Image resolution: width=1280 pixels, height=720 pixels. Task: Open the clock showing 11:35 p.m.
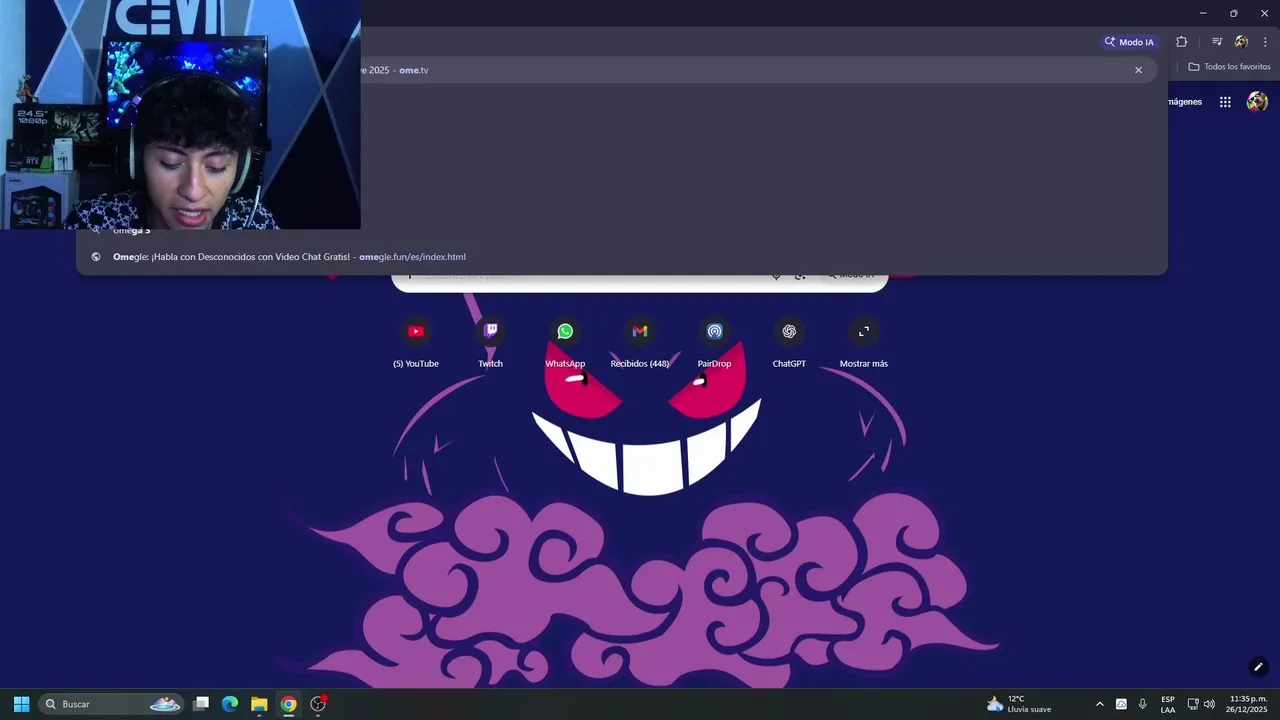pyautogui.click(x=1247, y=704)
